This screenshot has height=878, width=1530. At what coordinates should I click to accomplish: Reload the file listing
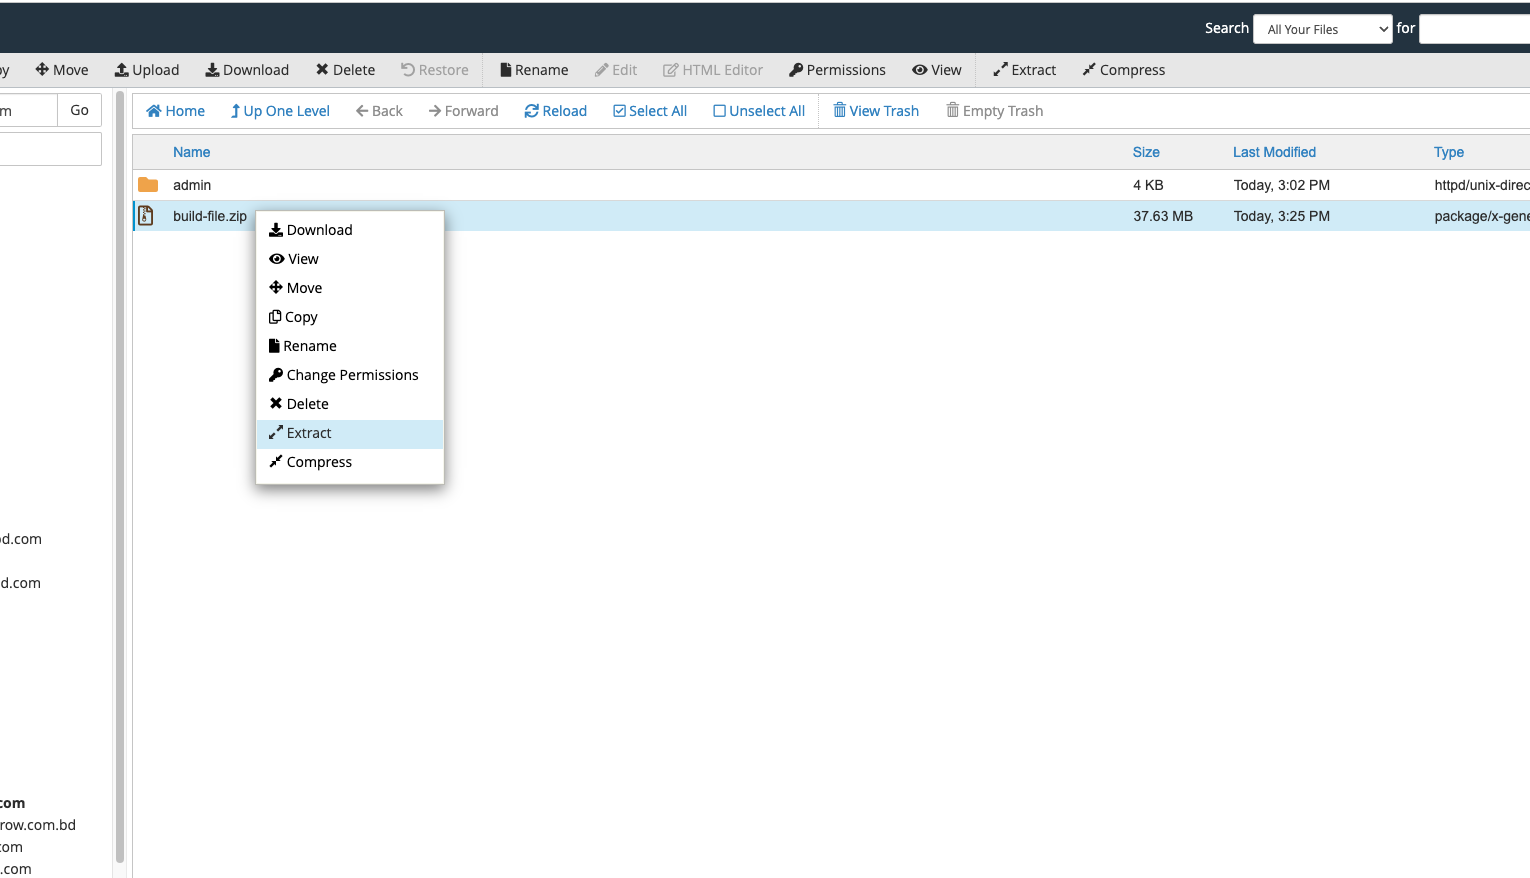[555, 111]
